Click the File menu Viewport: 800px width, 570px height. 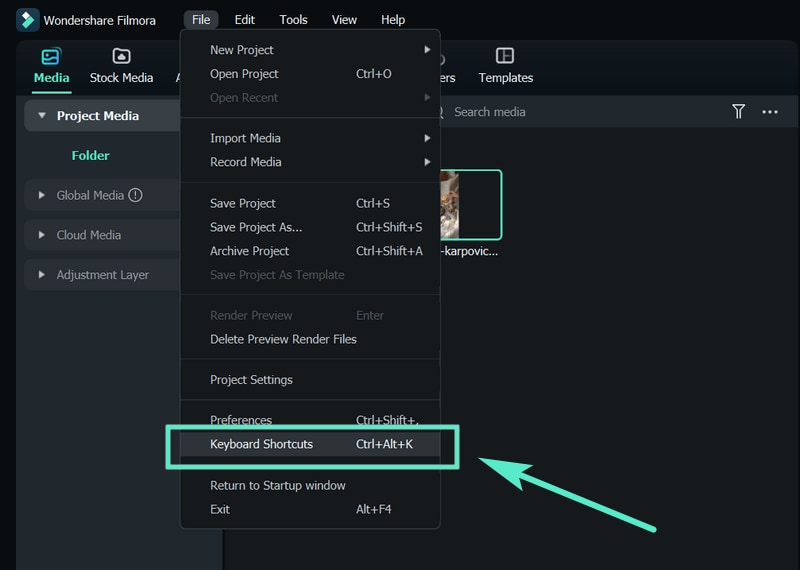(201, 19)
